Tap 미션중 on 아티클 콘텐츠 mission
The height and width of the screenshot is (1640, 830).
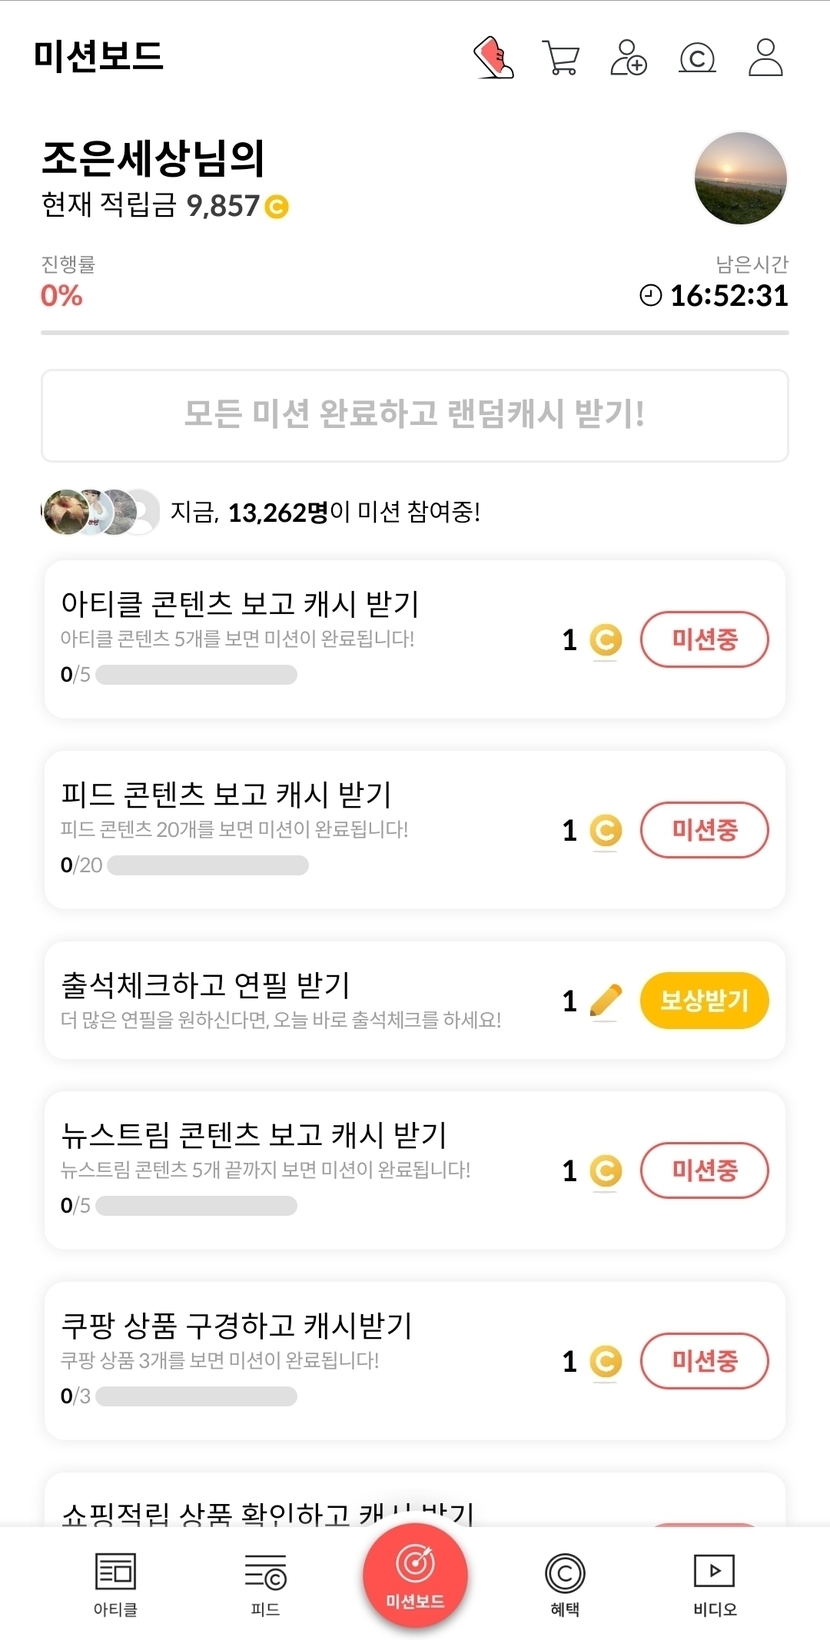tap(704, 640)
